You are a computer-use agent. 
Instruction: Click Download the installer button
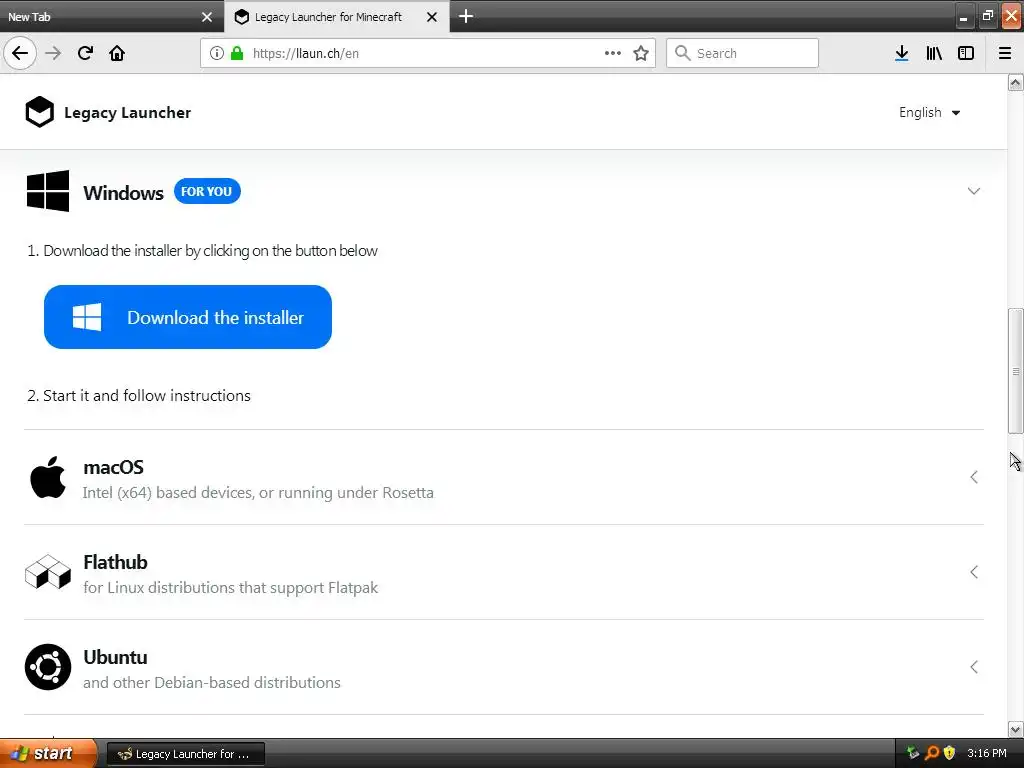[x=188, y=317]
